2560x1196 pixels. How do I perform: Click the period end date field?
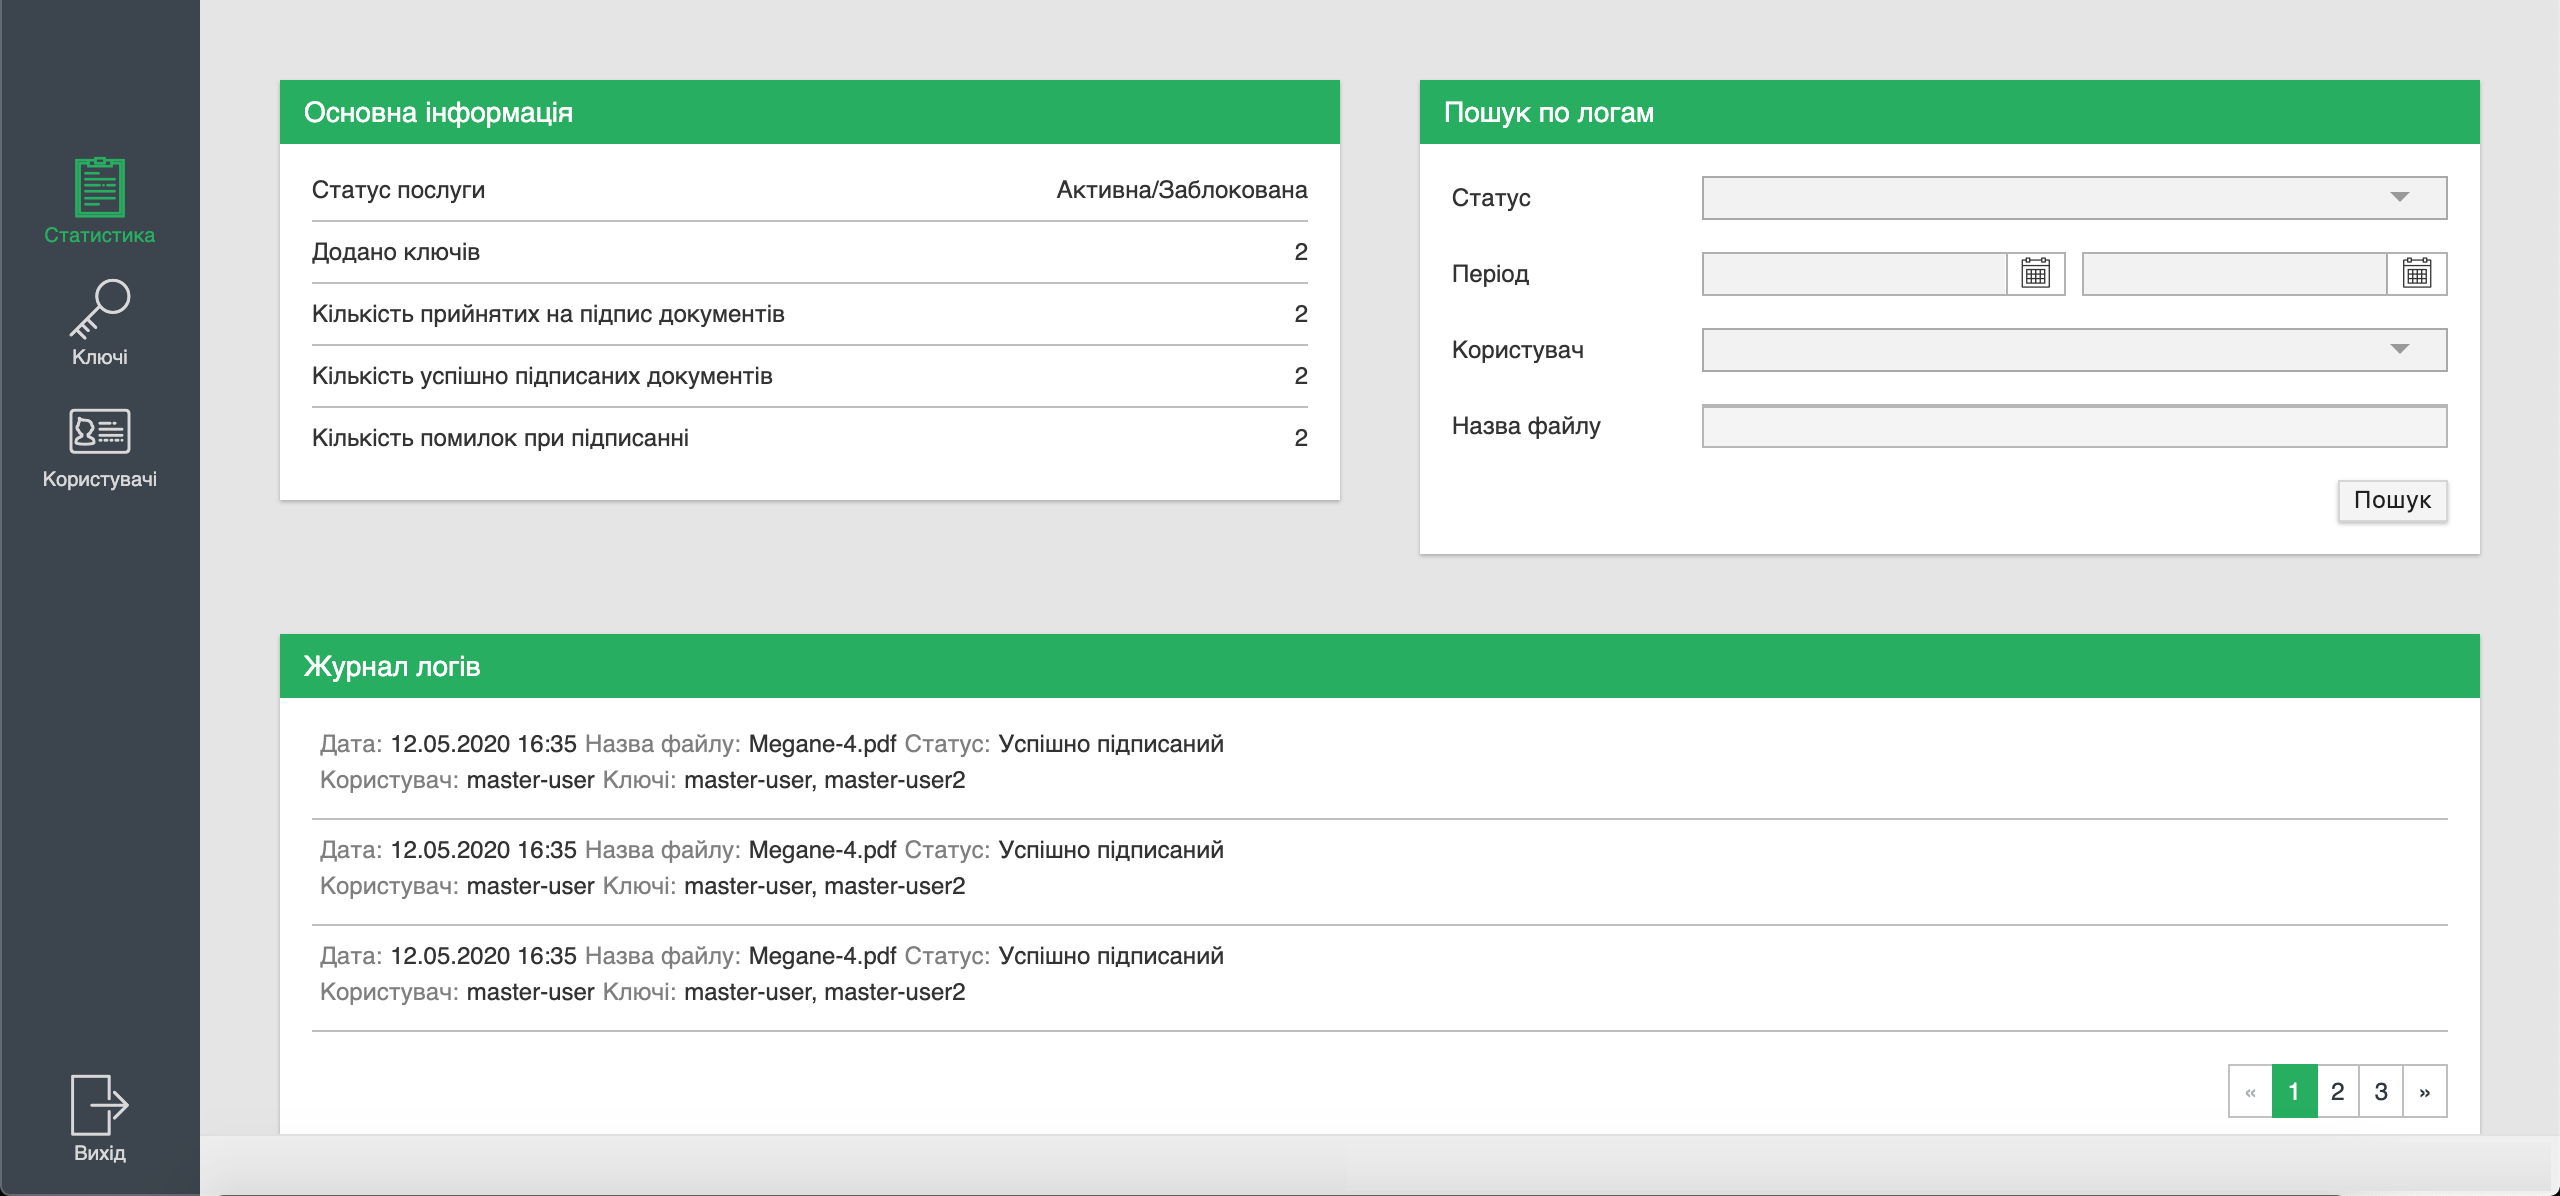pos(2235,273)
